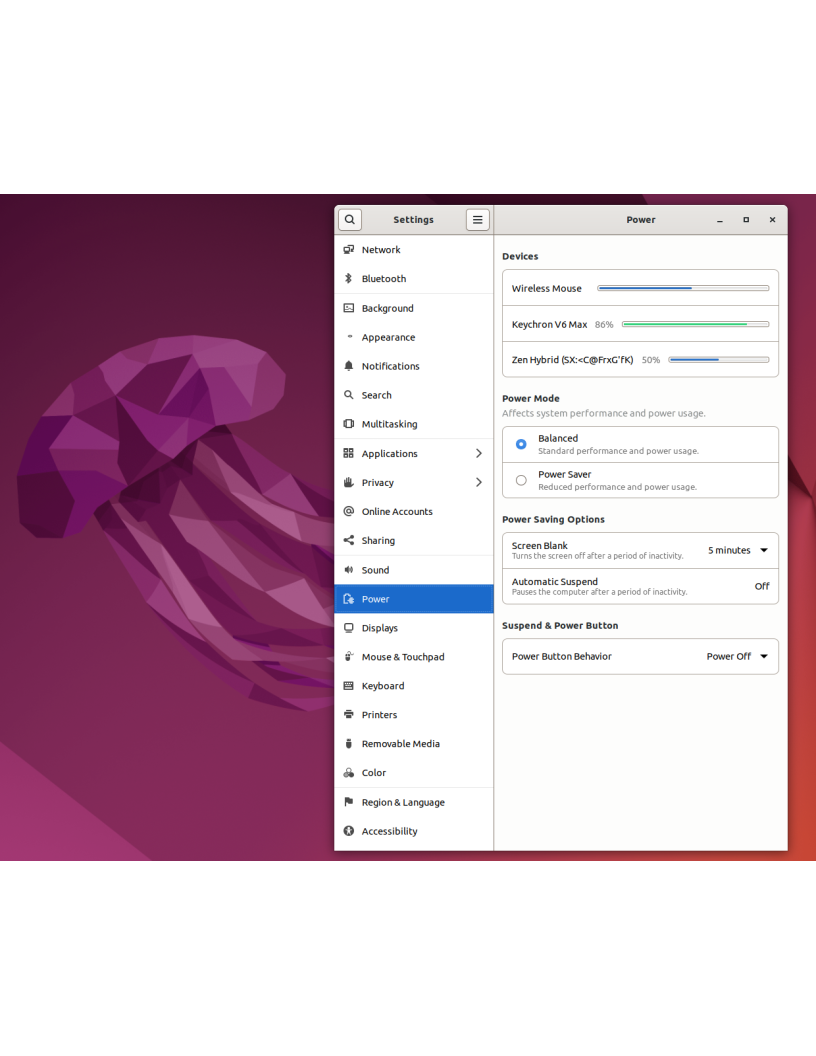This screenshot has width=816, height=1056.
Task: Click the Appearance sidebar icon
Action: [349, 337]
